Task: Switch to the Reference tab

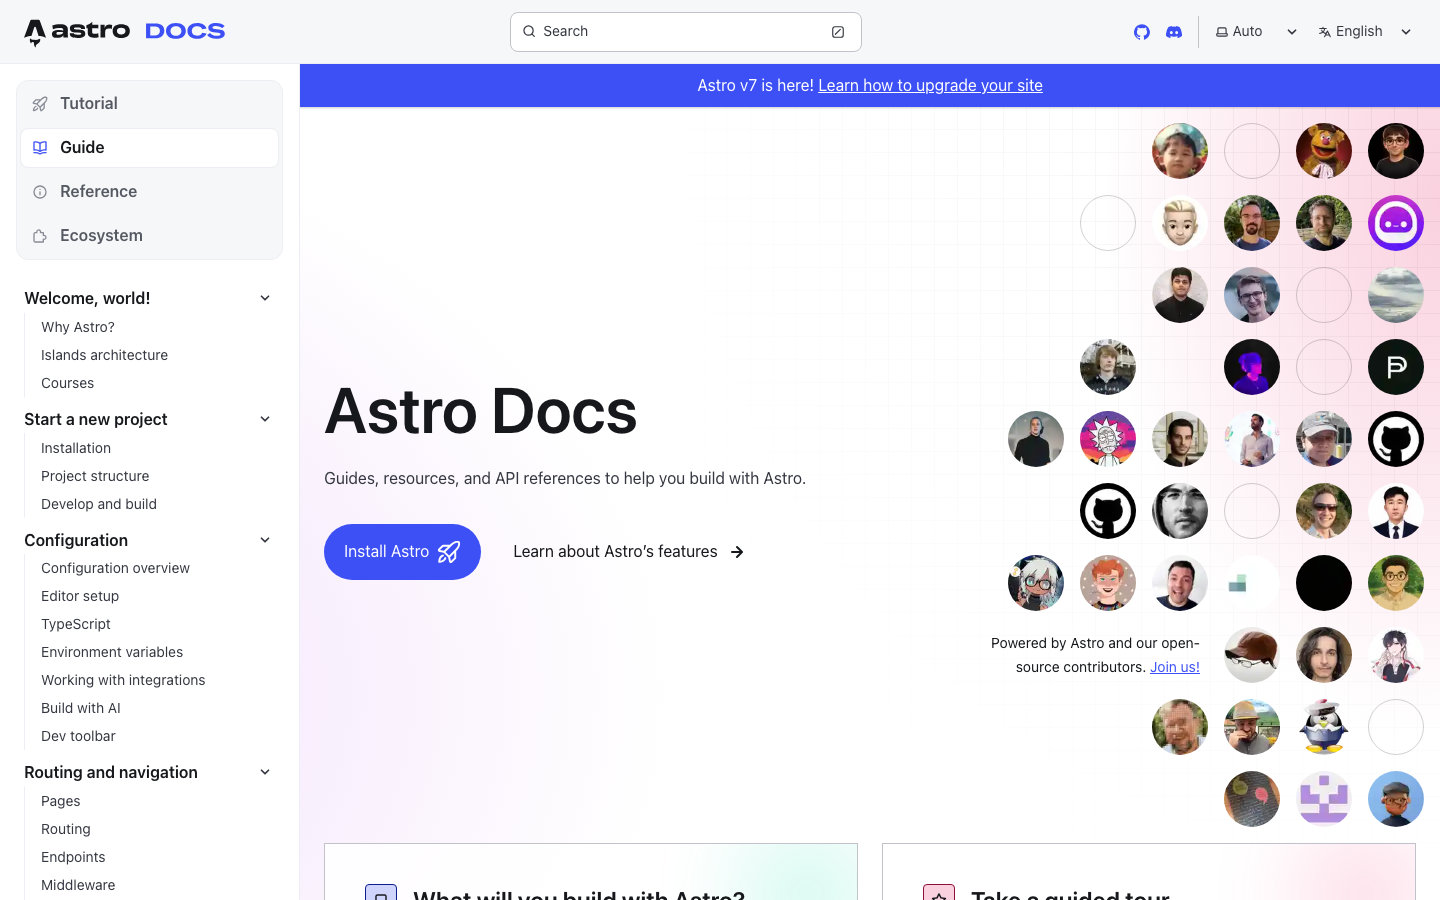Action: coord(149,192)
